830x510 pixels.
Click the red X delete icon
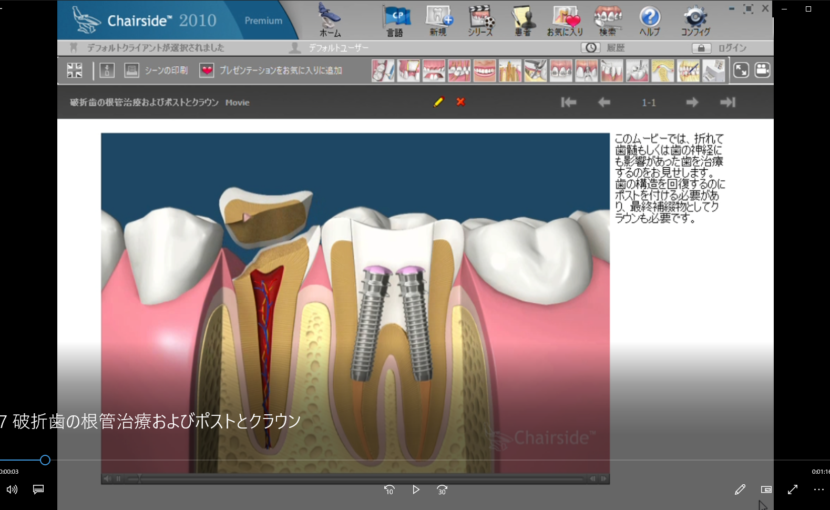pyautogui.click(x=461, y=102)
